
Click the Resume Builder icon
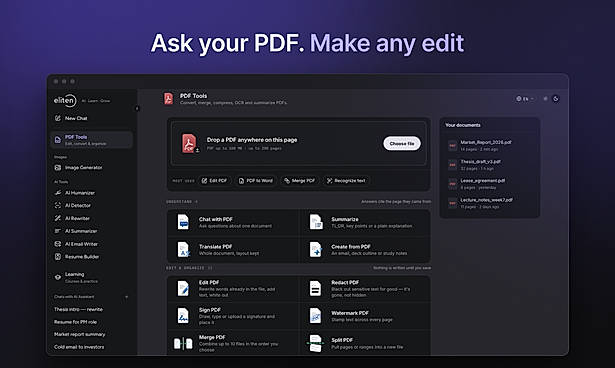[58, 257]
